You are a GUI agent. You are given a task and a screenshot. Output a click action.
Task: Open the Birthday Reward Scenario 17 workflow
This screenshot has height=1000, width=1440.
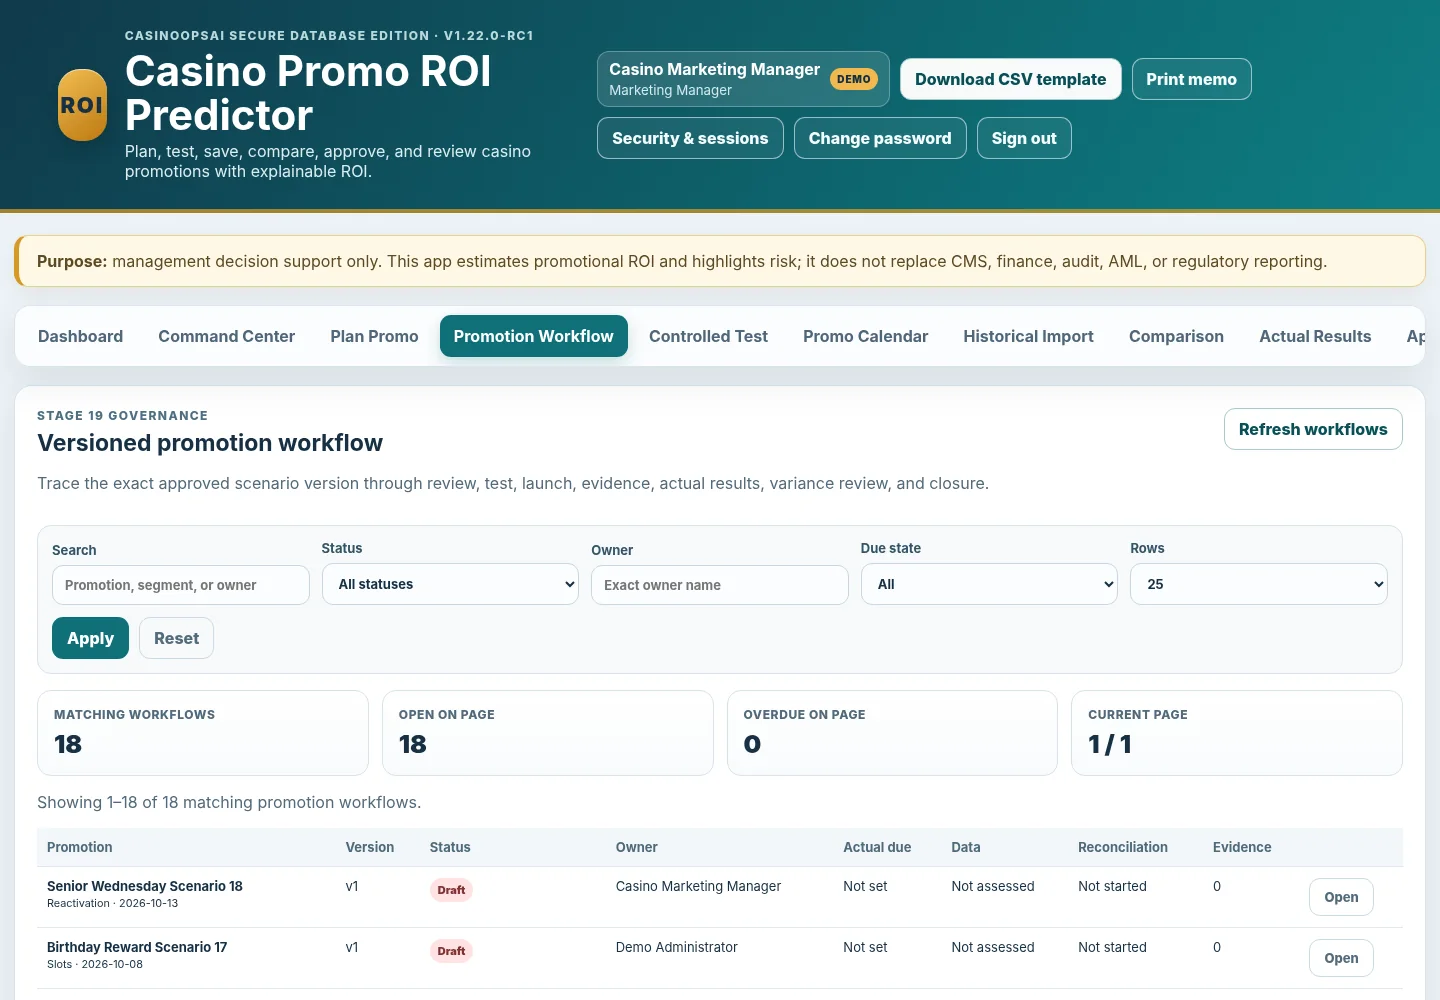click(x=1341, y=958)
